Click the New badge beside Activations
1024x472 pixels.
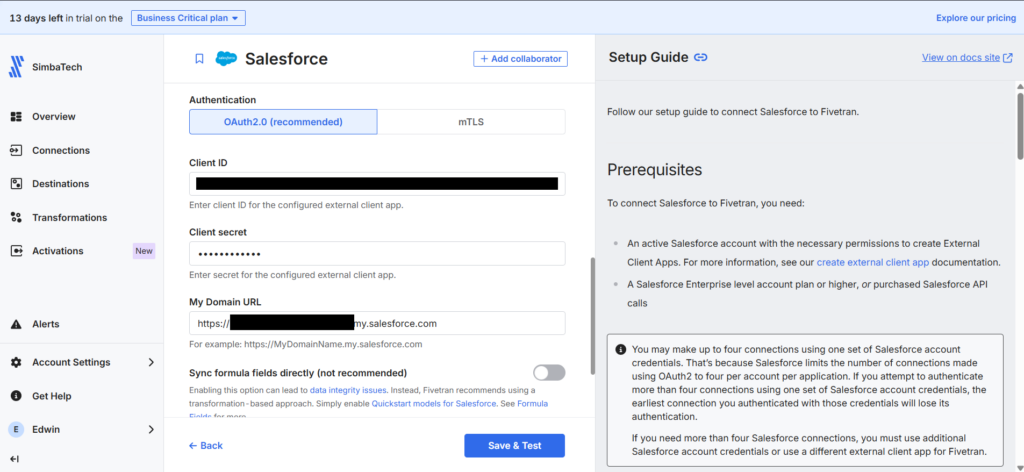(x=144, y=251)
